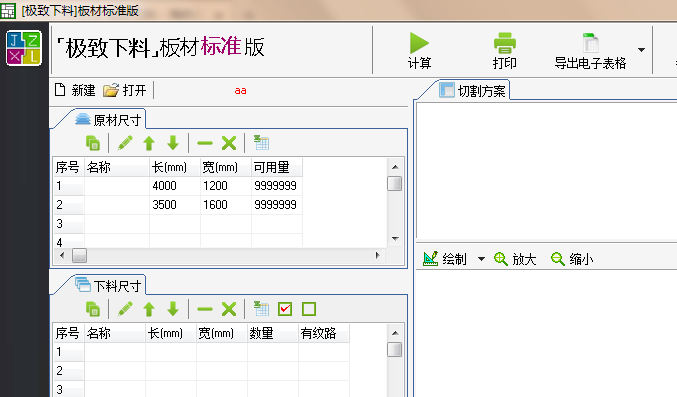This screenshot has height=397, width=677.
Task: Click the 打印 printer icon
Action: pos(505,43)
